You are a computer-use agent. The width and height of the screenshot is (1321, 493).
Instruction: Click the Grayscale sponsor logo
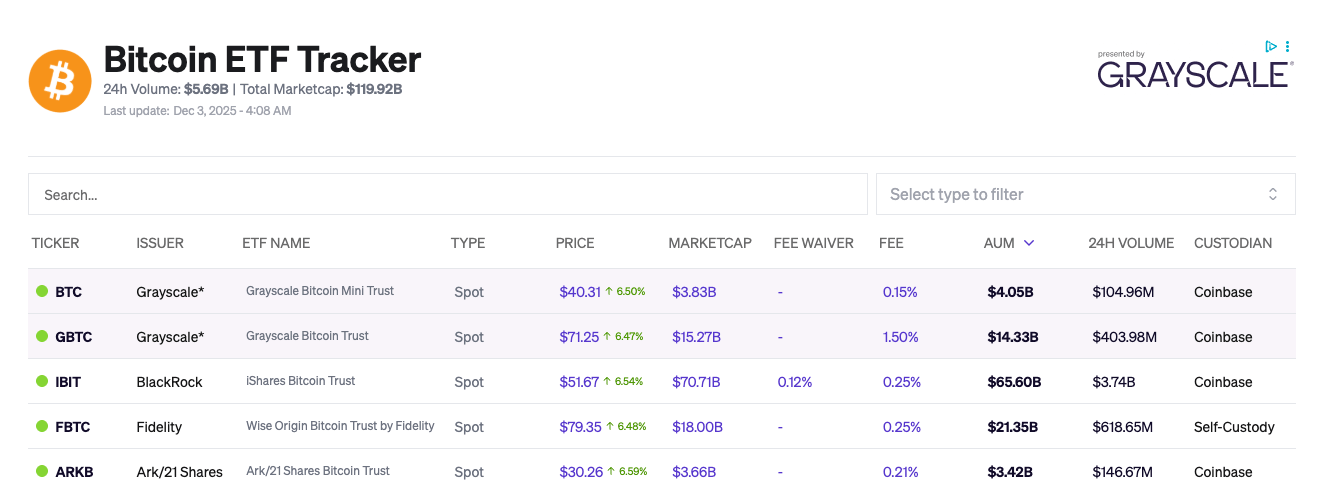click(x=1195, y=73)
